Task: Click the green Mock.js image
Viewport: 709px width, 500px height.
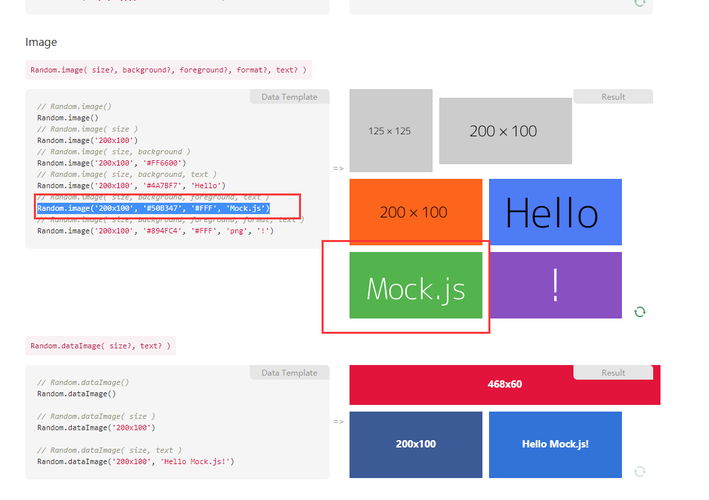Action: pos(415,286)
